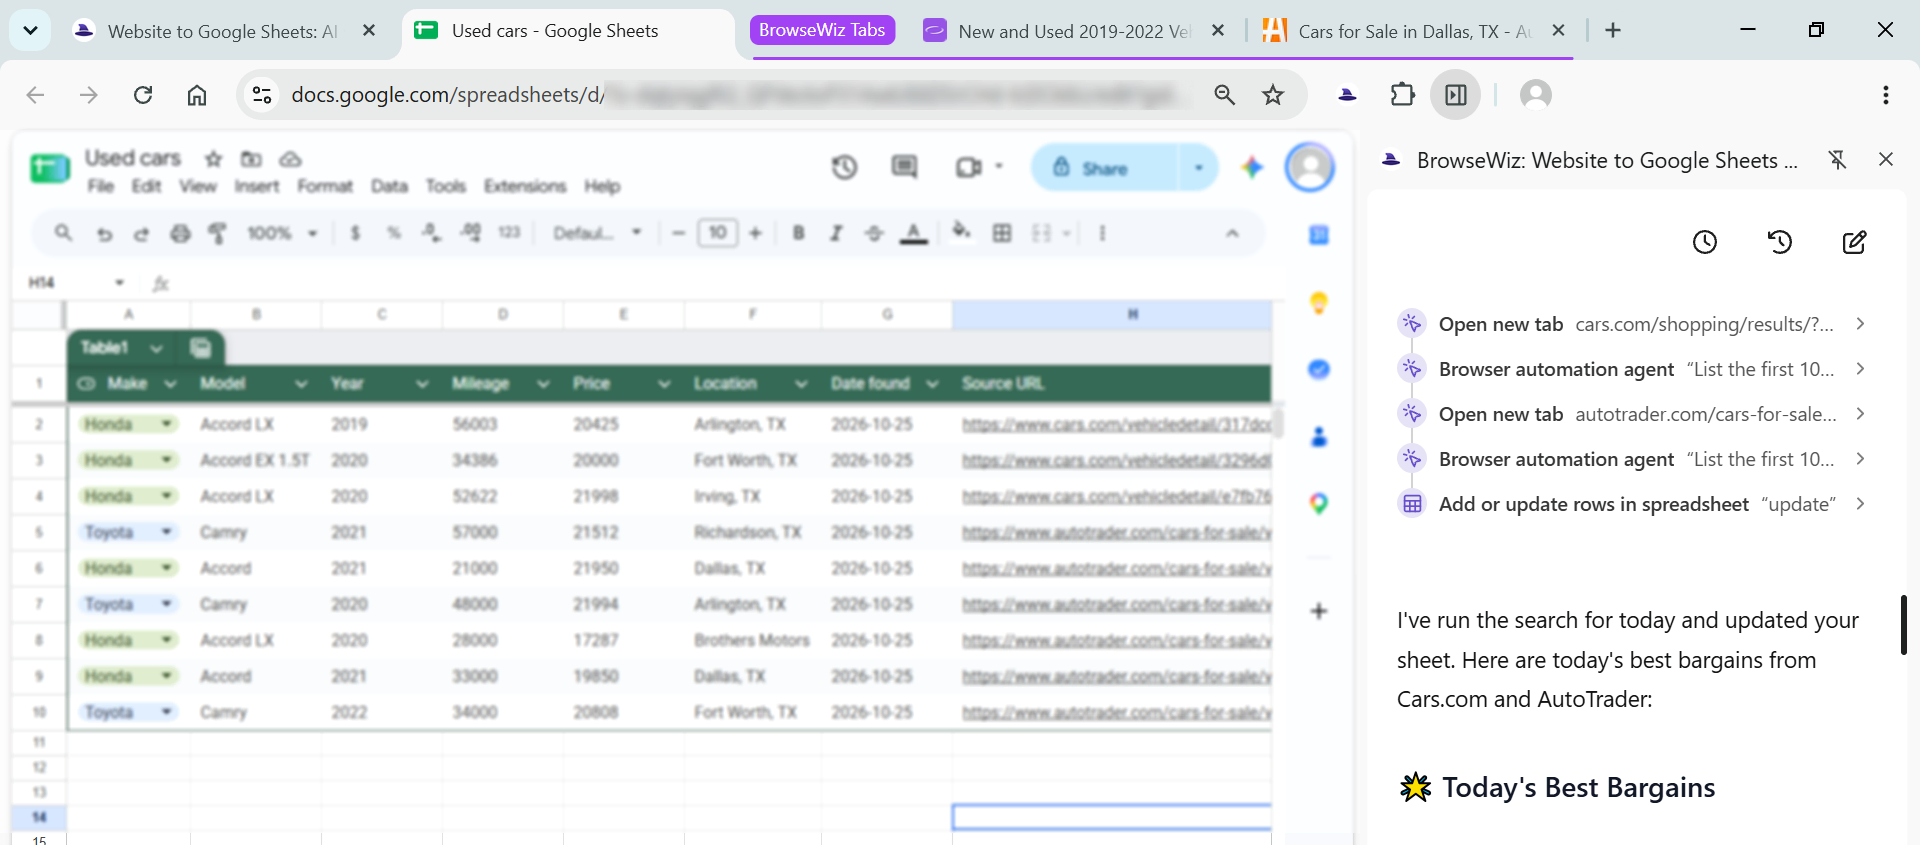This screenshot has height=845, width=1920.
Task: Open a new browser tab
Action: (x=1613, y=31)
